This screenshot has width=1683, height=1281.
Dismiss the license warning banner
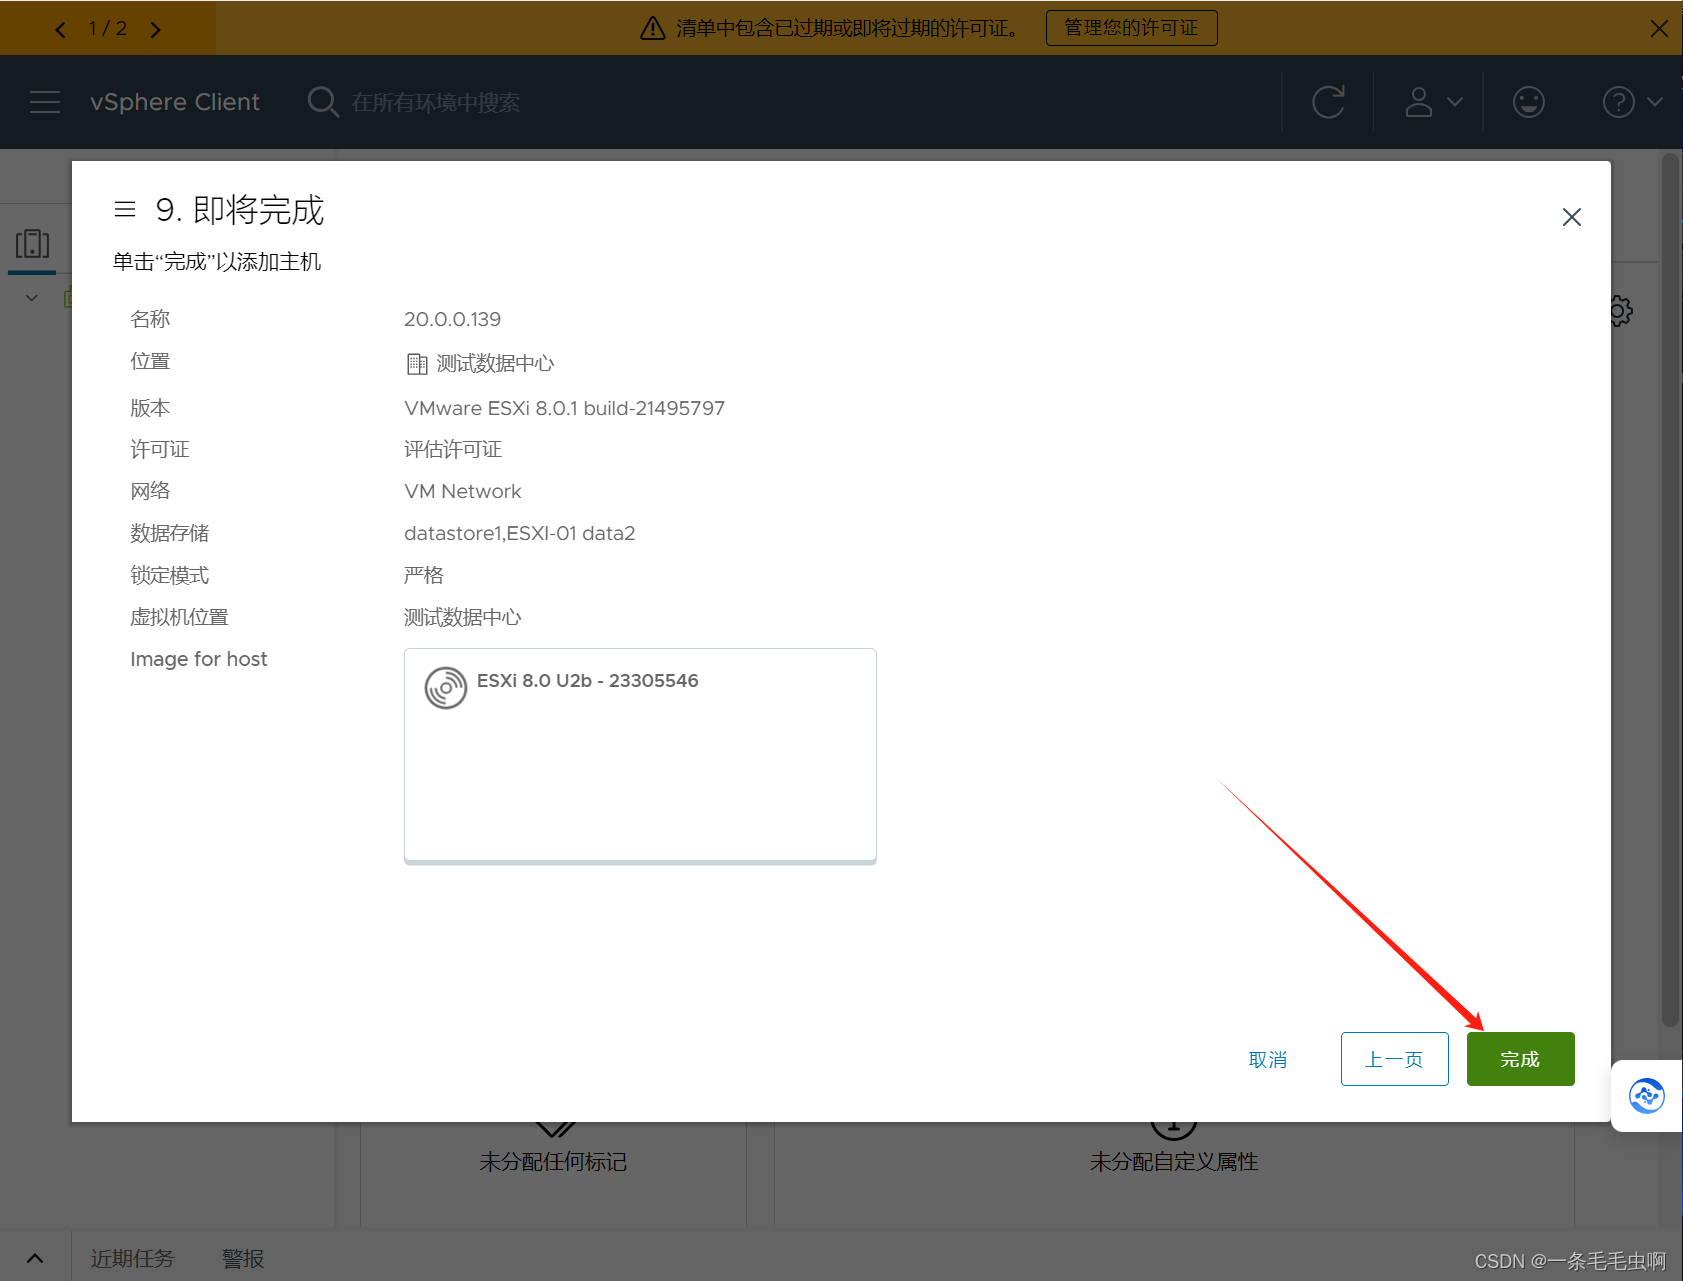1659,28
